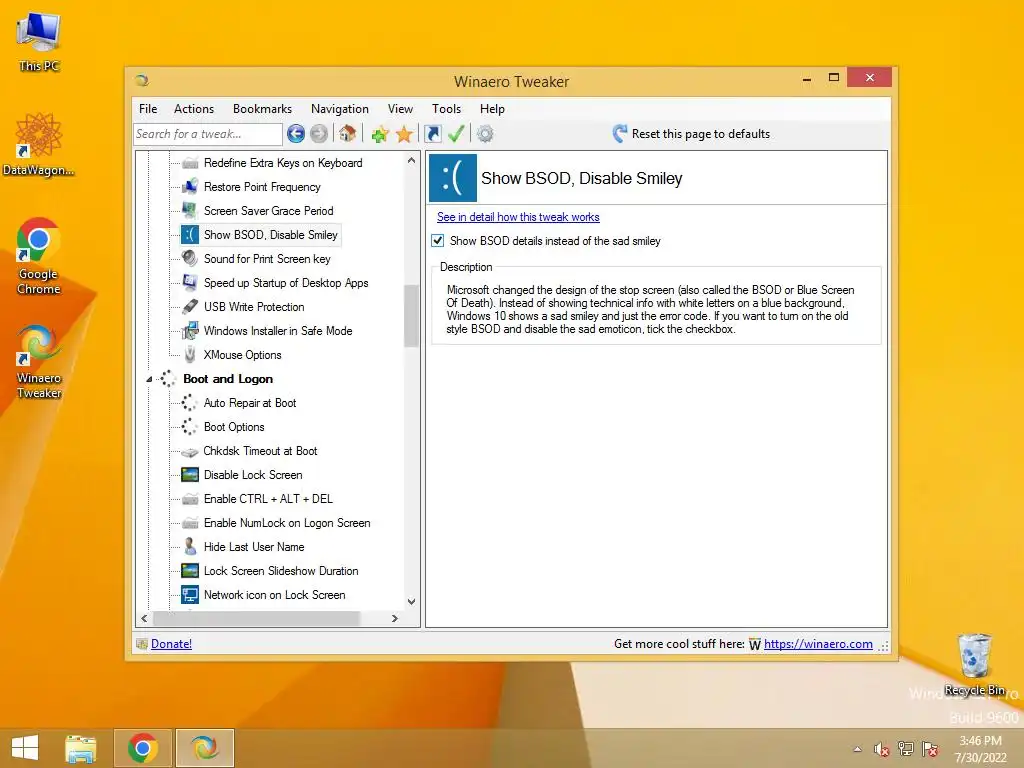This screenshot has width=1024, height=768.
Task: Click the Hide Last User Name person icon
Action: [x=190, y=547]
